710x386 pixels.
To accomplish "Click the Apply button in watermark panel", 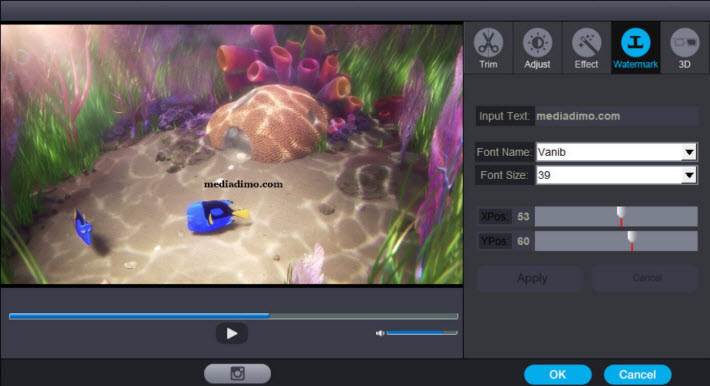I will (530, 278).
